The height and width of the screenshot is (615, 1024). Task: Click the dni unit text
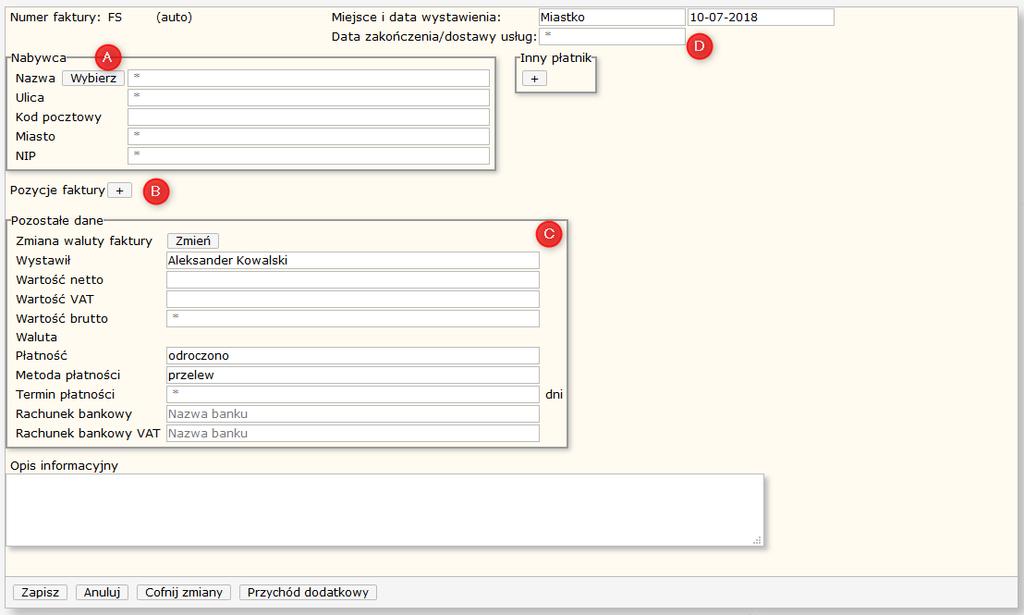click(x=554, y=394)
